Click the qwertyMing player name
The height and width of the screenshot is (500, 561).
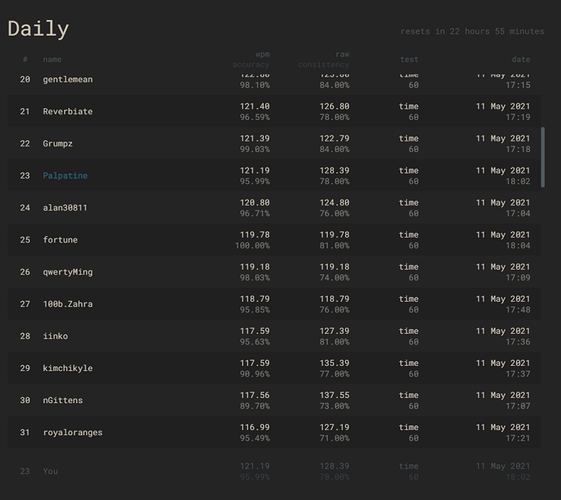coord(68,272)
